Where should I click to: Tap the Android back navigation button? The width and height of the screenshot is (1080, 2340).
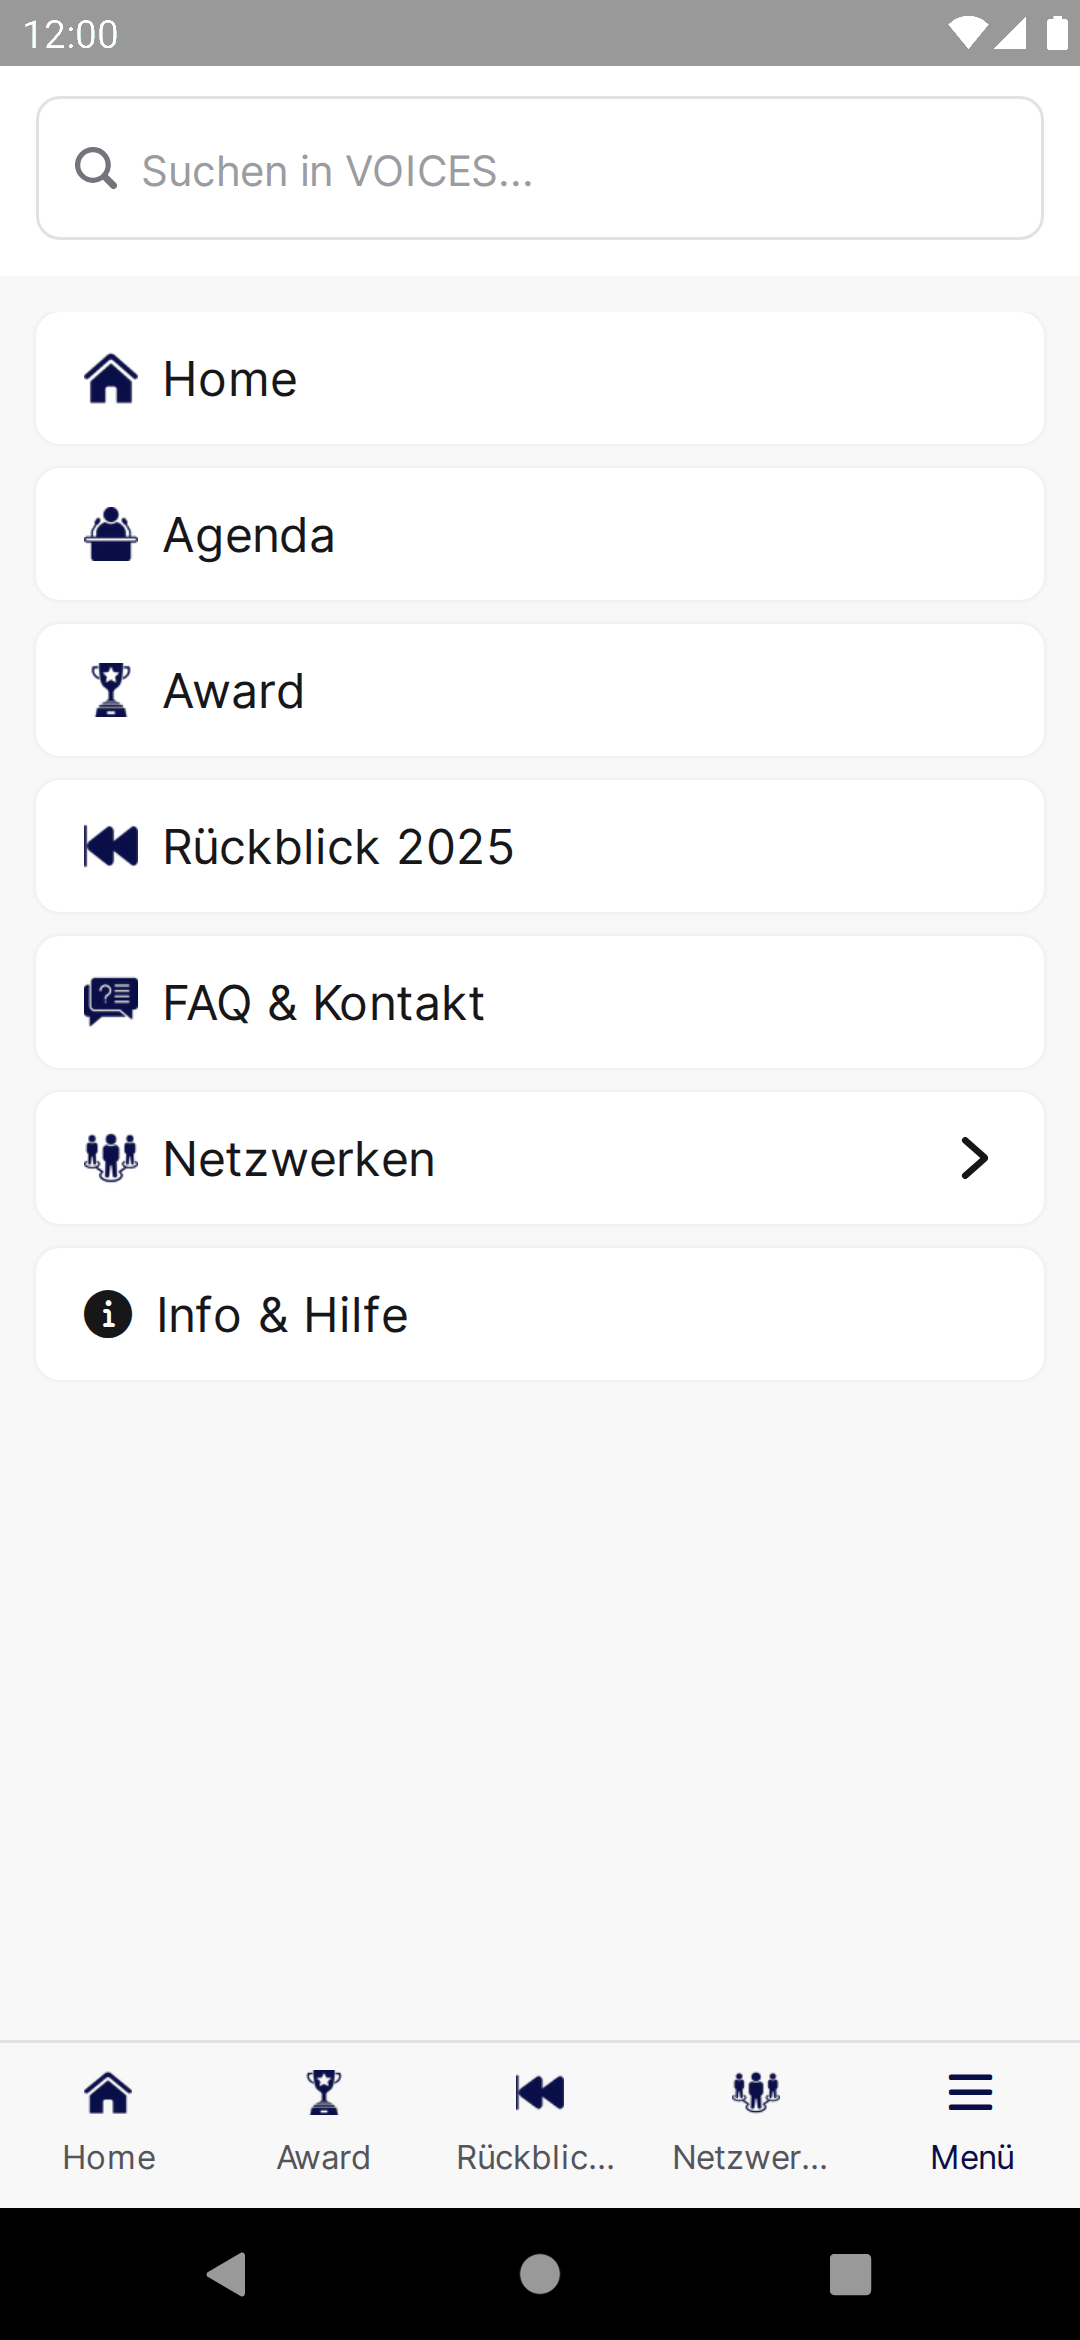pos(228,2274)
